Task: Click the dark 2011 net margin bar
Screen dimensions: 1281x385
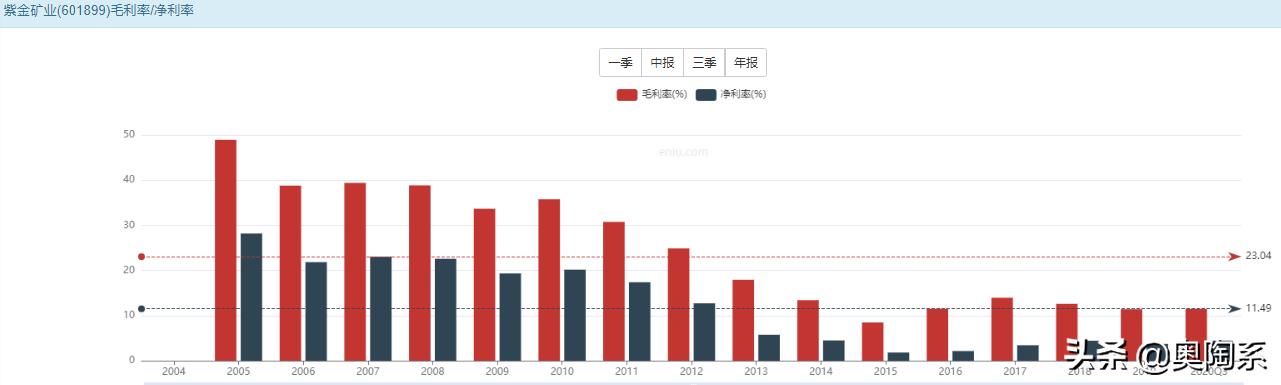Action: coord(639,321)
